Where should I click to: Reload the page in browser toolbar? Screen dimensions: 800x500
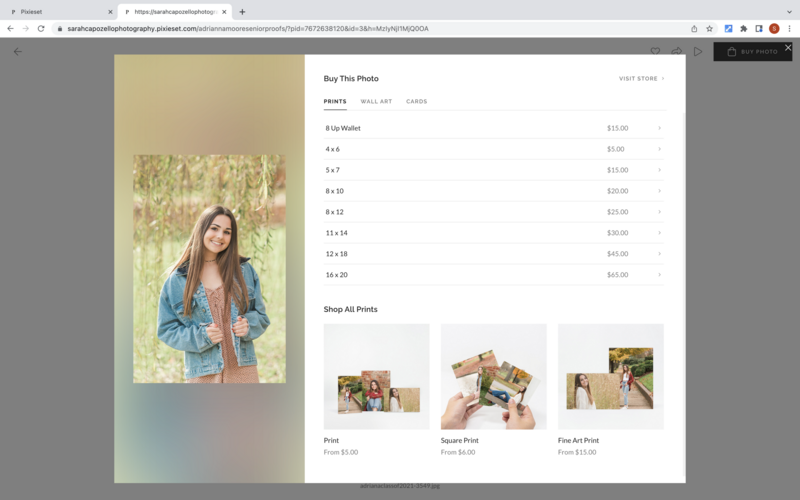click(x=41, y=28)
